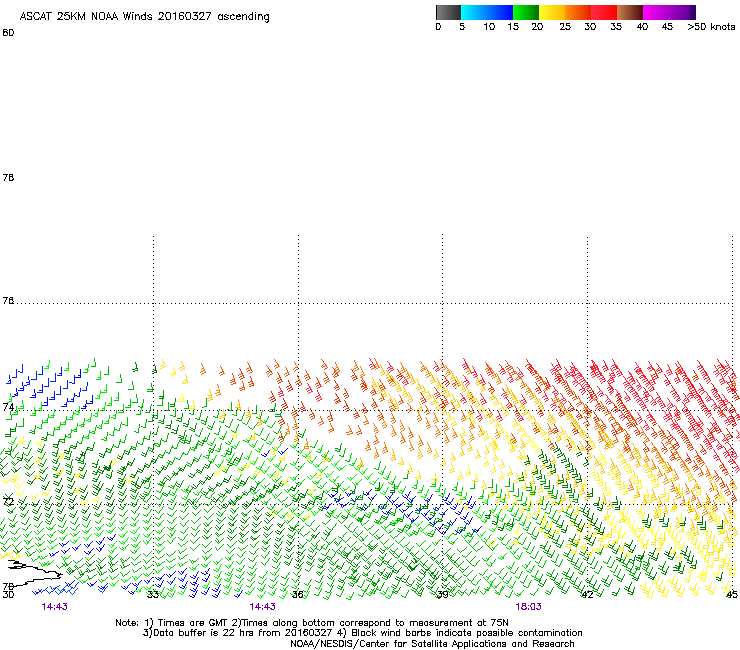Click legend scale value '25'
This screenshot has height=650, width=740.
click(x=565, y=27)
